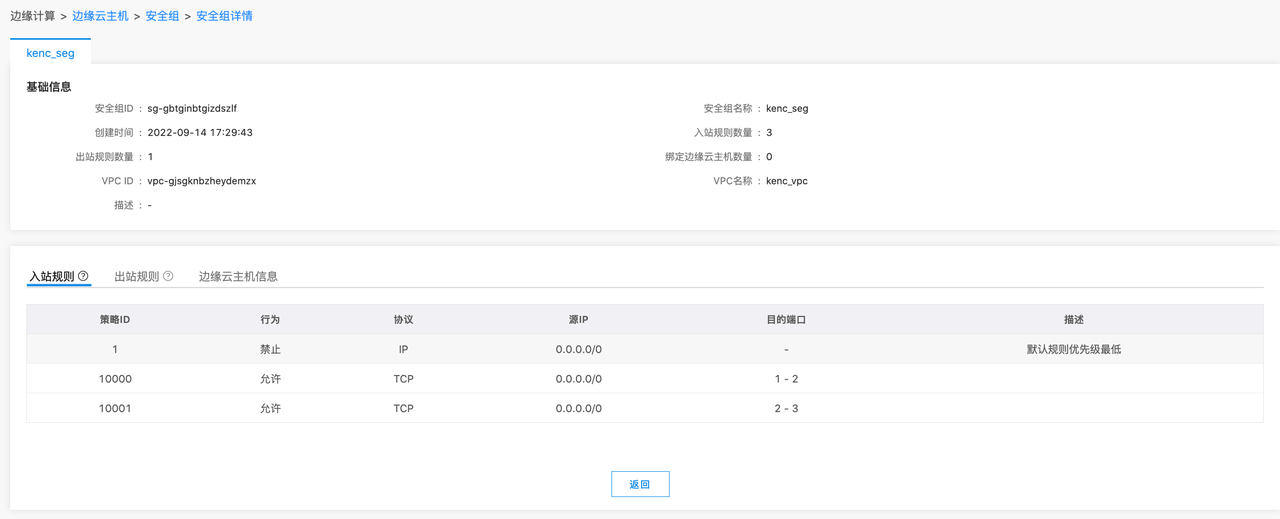Click the 源IP column header

[578, 320]
